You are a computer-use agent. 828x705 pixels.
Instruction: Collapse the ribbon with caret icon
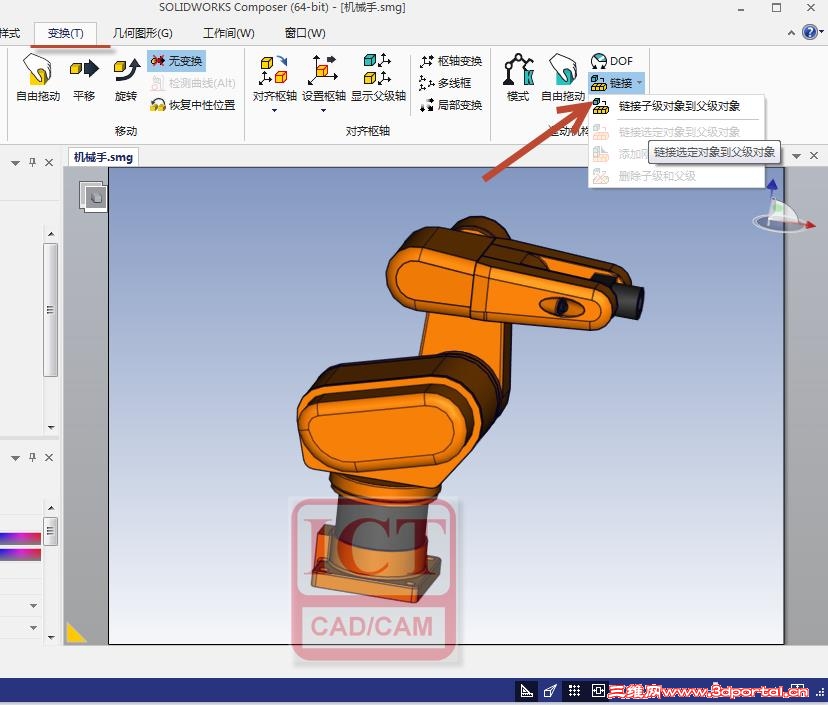point(791,33)
